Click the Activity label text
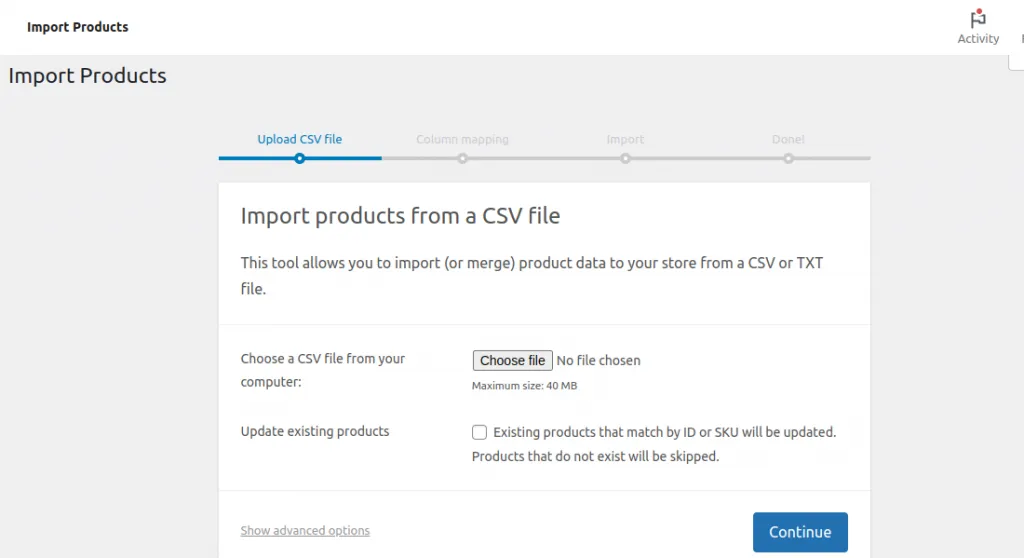 tap(978, 39)
